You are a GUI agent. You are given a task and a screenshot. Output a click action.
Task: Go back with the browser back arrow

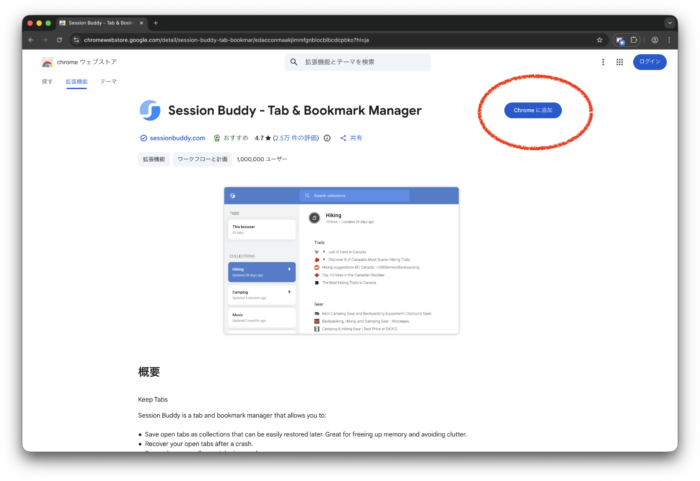31,40
